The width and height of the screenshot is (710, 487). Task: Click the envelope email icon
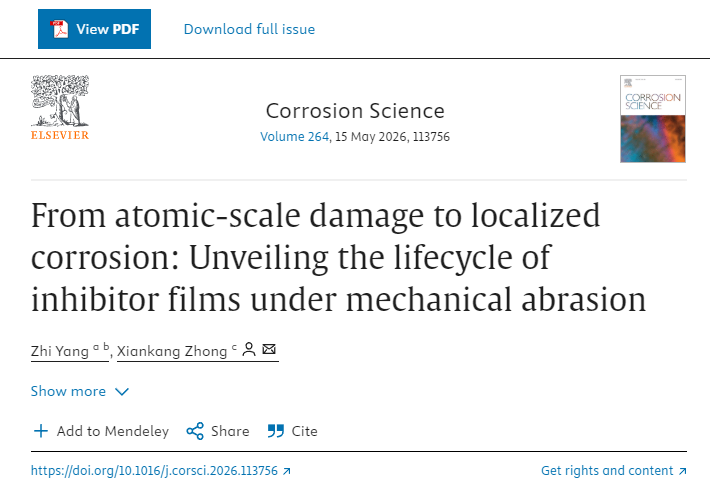(268, 350)
